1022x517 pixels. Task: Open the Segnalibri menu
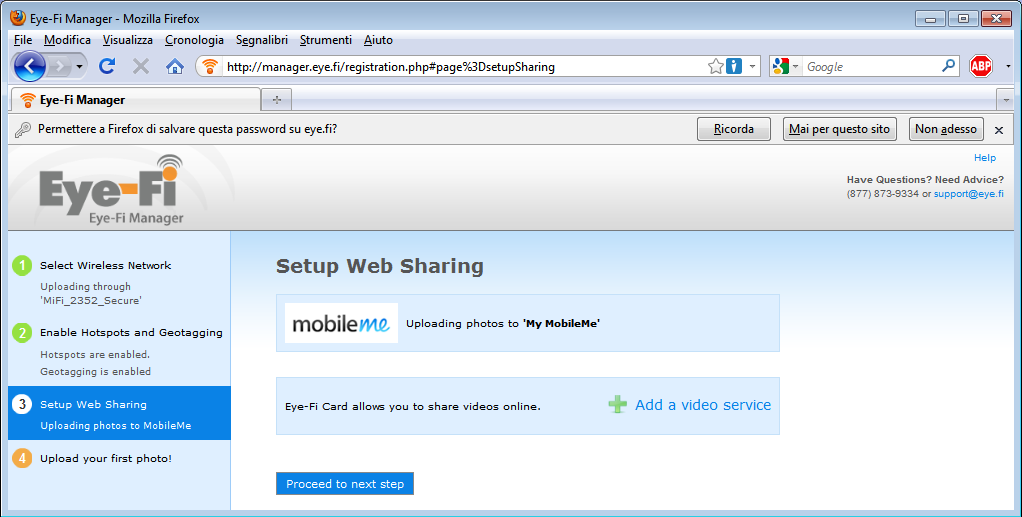261,40
